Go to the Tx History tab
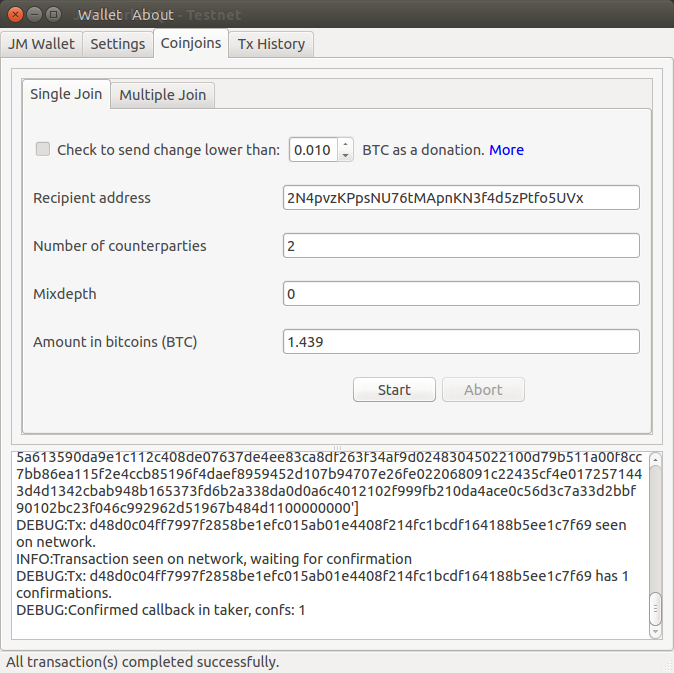Viewport: 674px width, 673px height. coord(271,44)
